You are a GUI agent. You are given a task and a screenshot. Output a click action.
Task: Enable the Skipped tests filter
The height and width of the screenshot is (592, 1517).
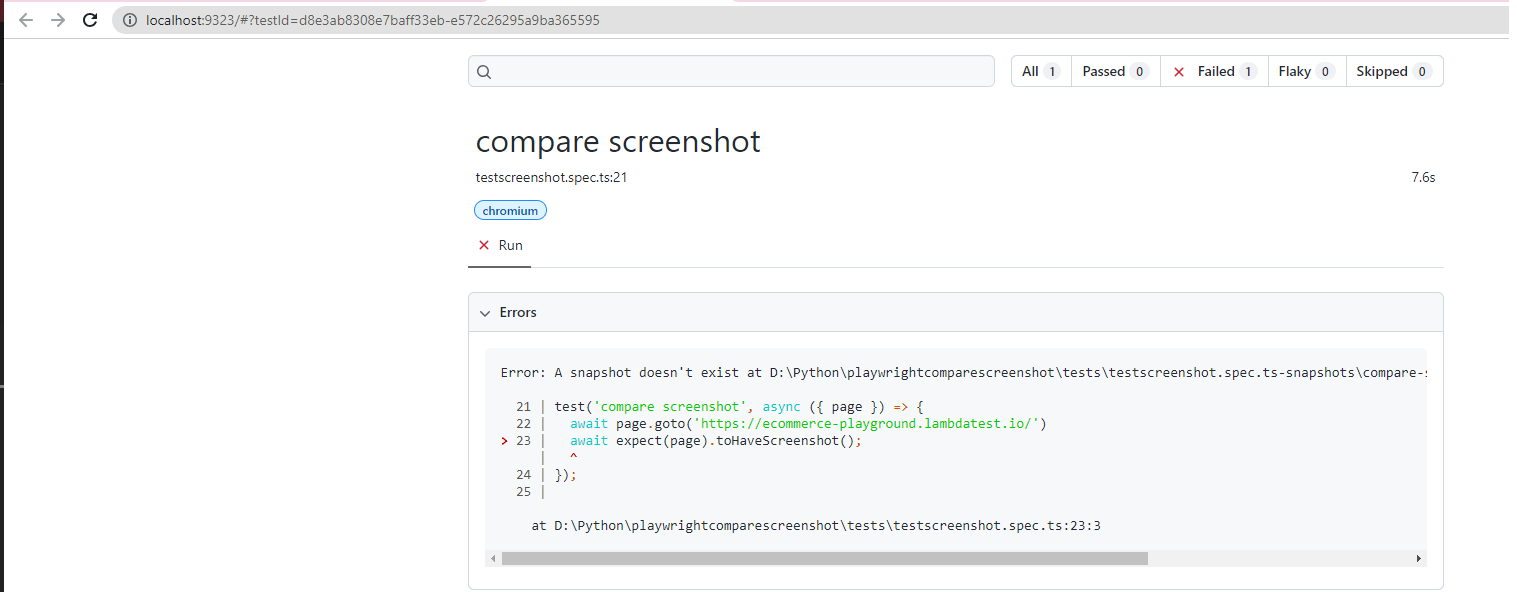[x=1393, y=71]
